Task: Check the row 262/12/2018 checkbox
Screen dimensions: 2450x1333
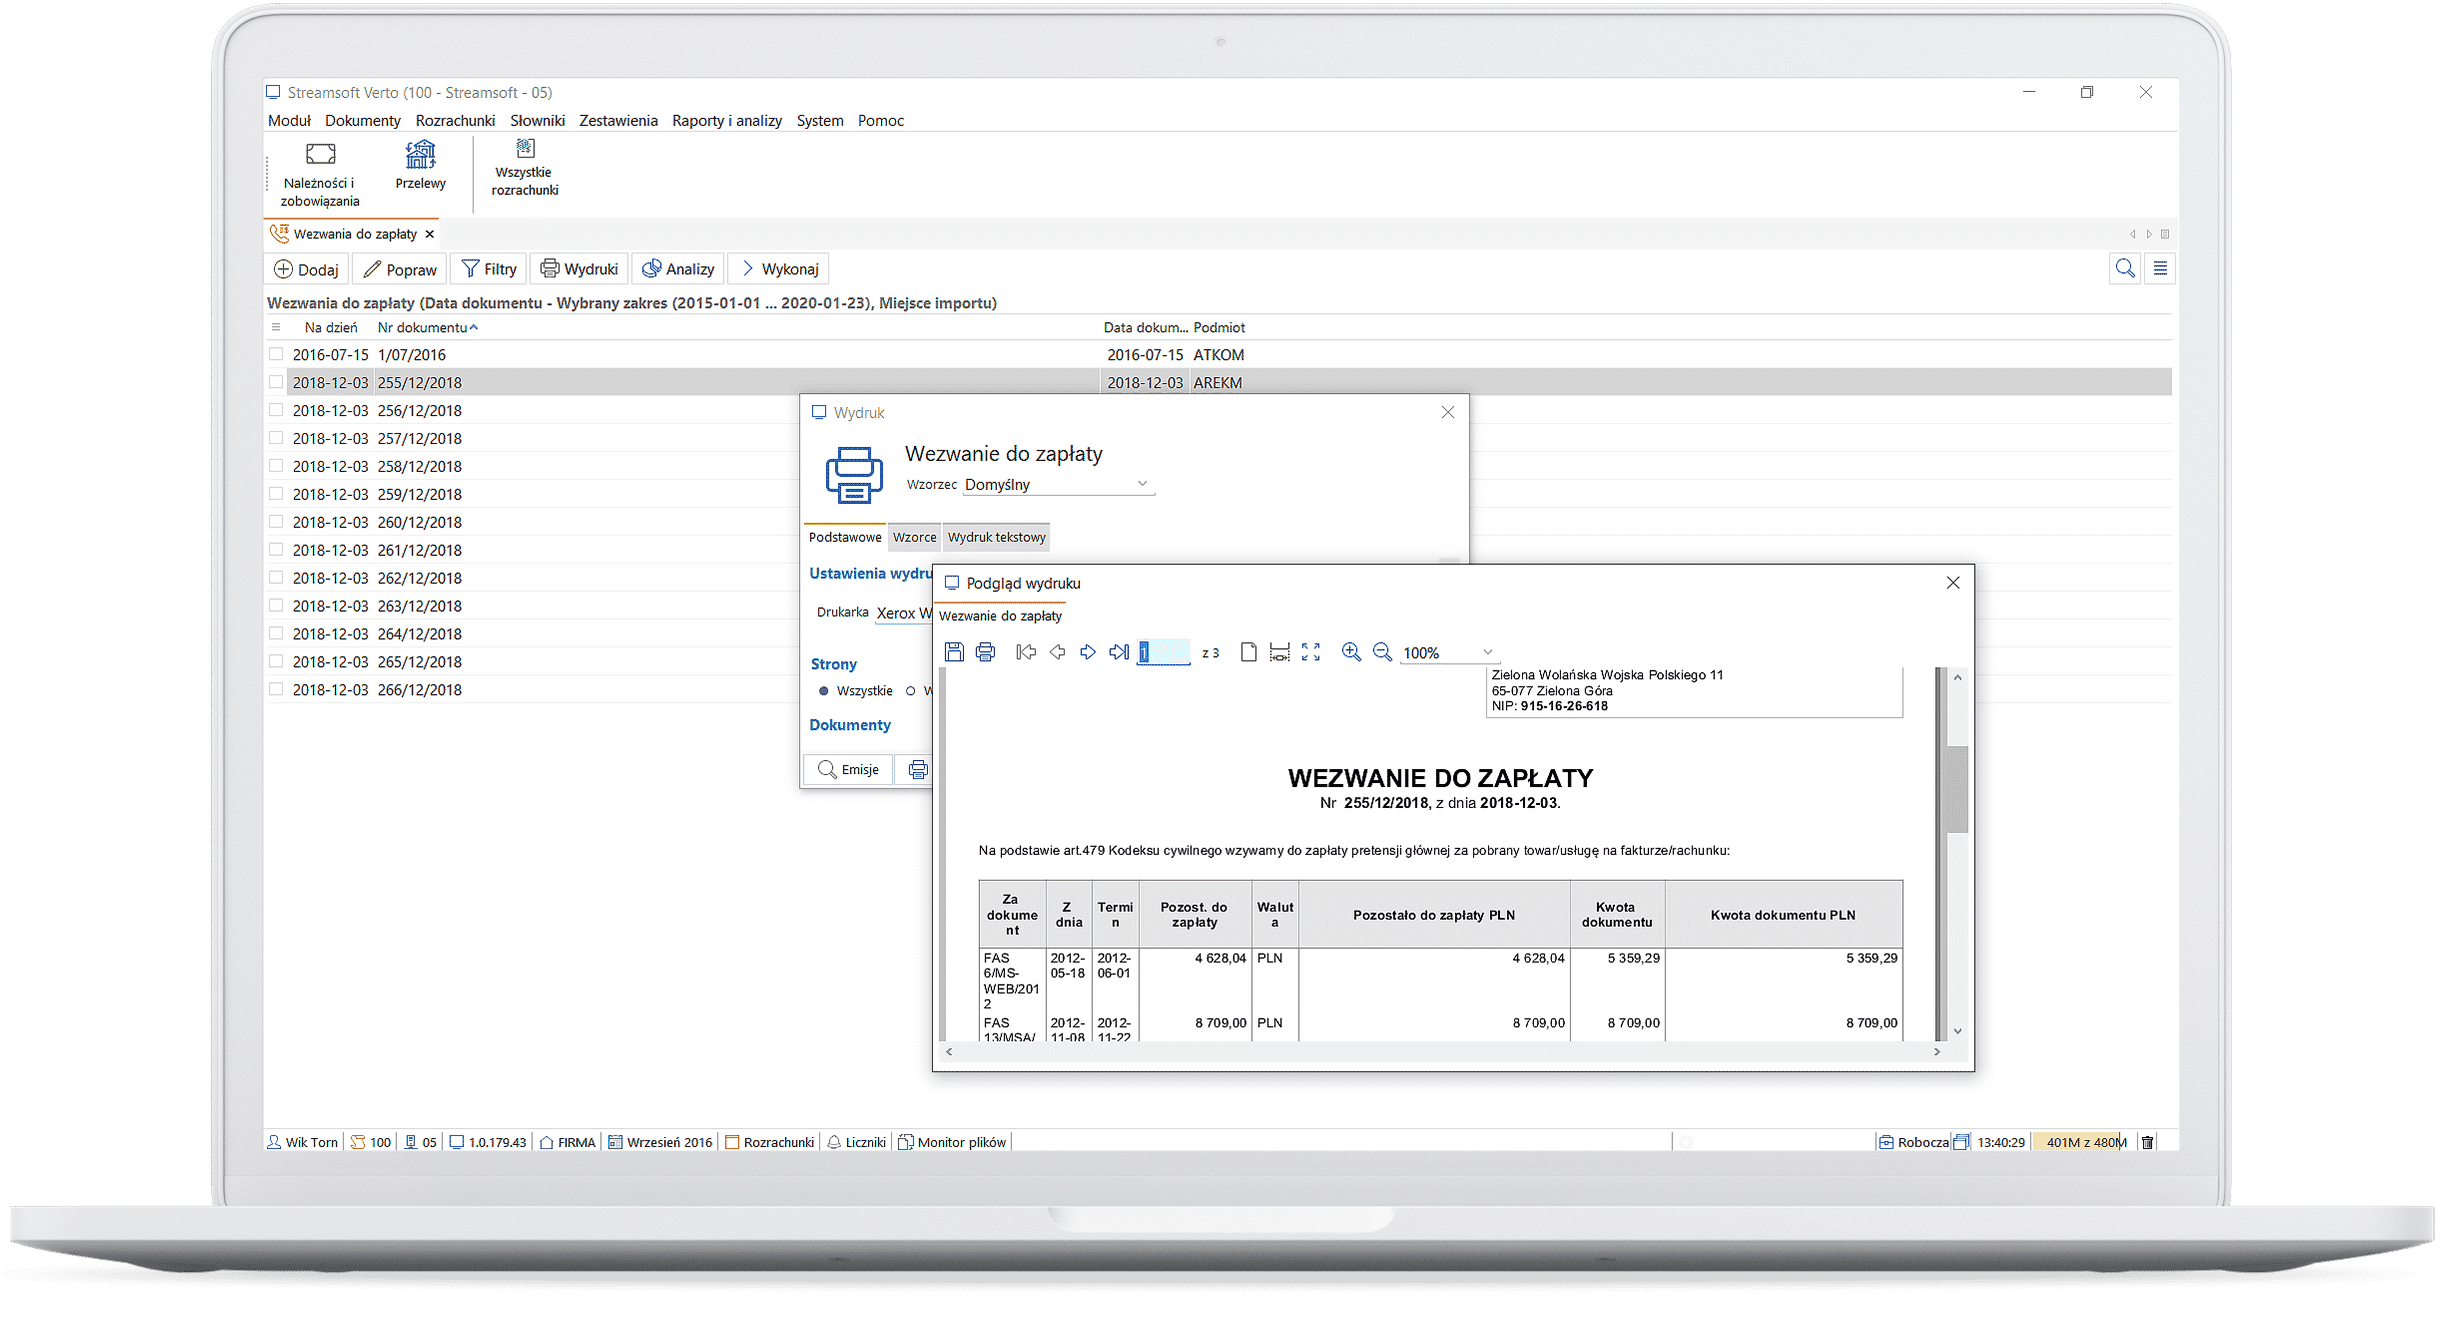Action: tap(276, 577)
